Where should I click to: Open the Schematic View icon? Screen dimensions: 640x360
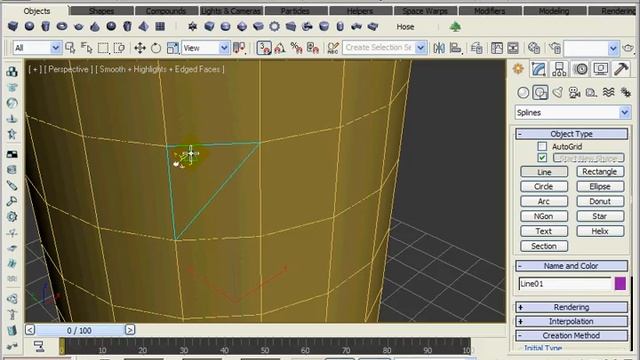[513, 48]
